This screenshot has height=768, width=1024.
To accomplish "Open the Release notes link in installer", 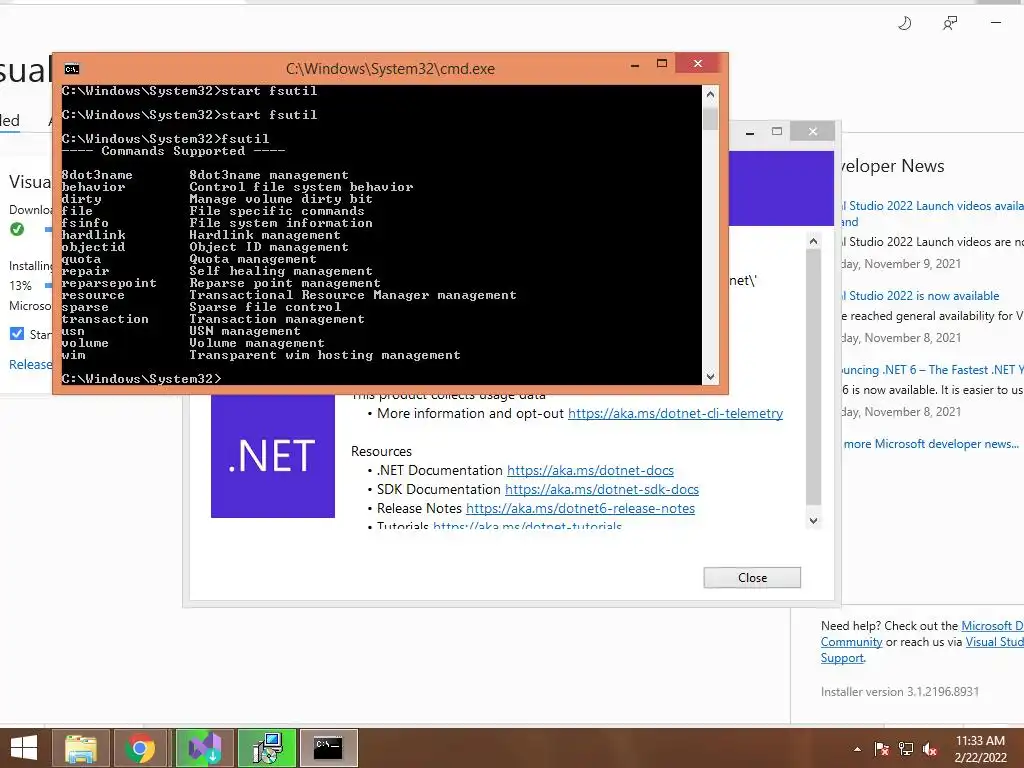I will point(30,364).
